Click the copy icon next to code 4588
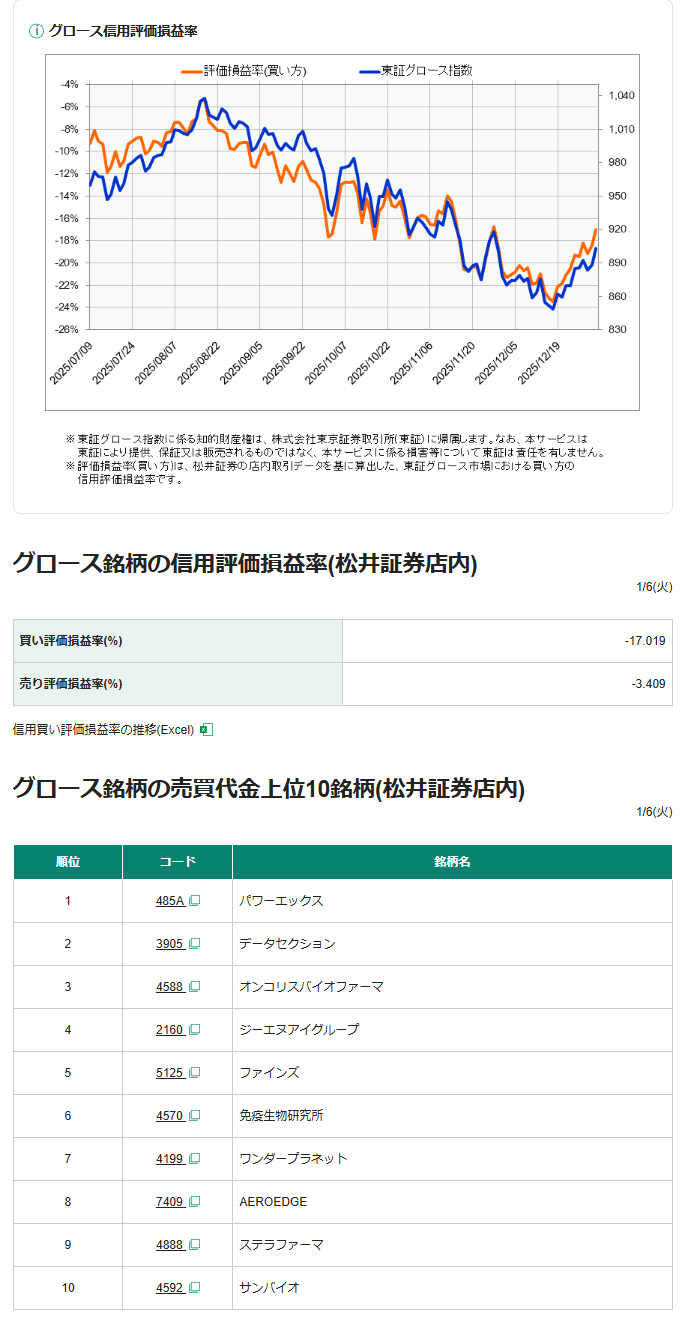Screen dimensions: 686x1325 point(195,987)
